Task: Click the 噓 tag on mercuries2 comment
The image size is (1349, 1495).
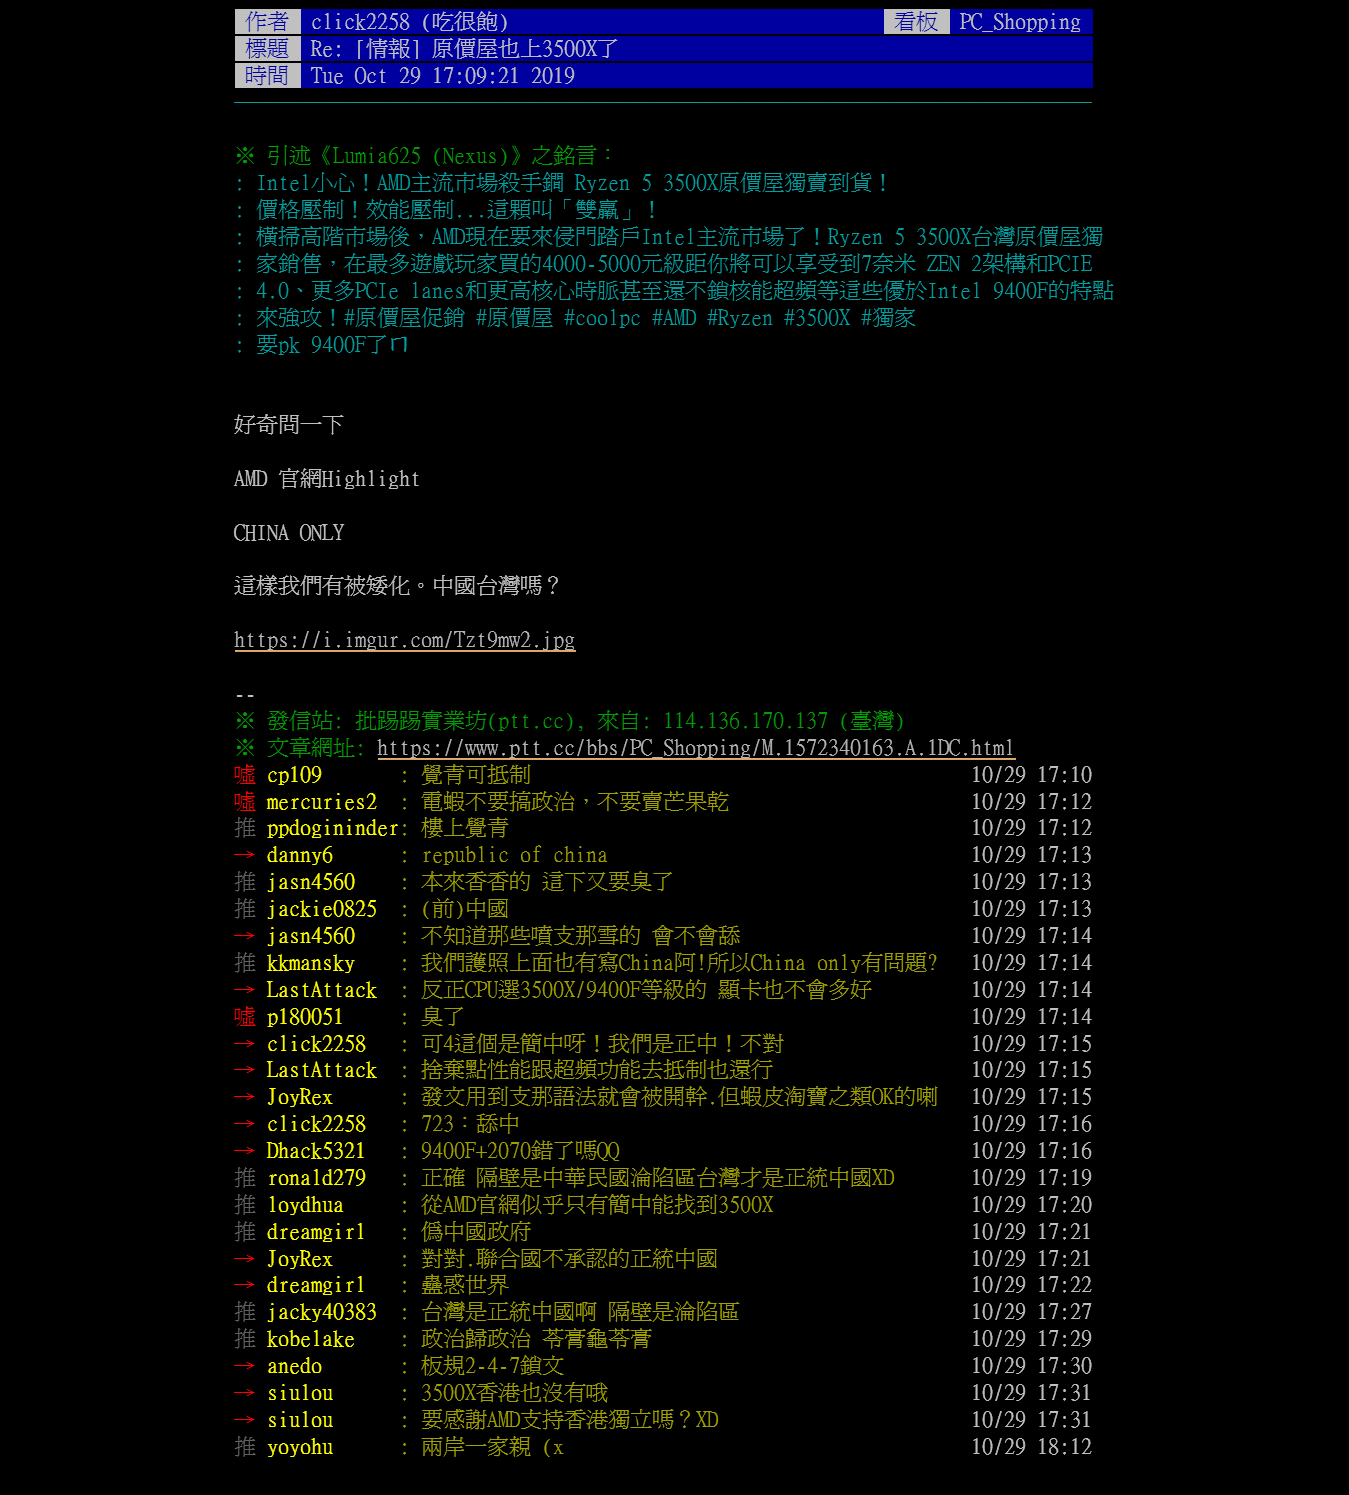Action: 245,802
